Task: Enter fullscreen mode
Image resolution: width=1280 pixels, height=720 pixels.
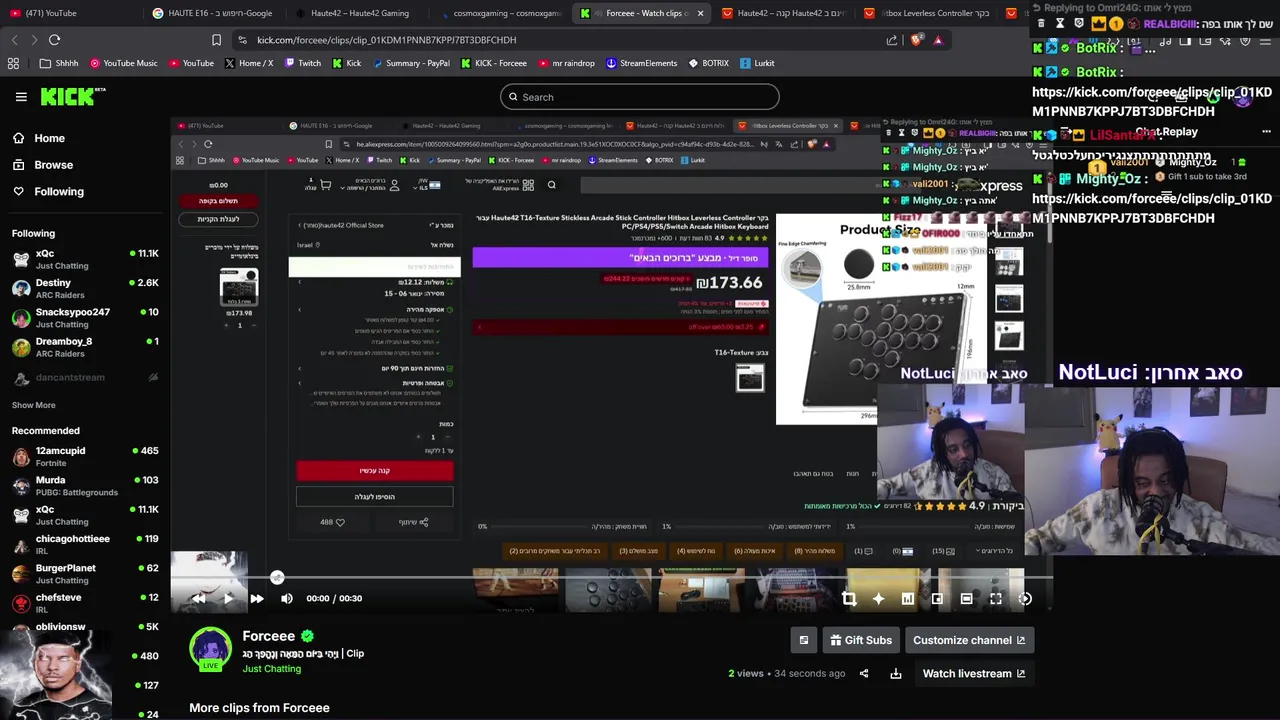Action: pos(996,598)
